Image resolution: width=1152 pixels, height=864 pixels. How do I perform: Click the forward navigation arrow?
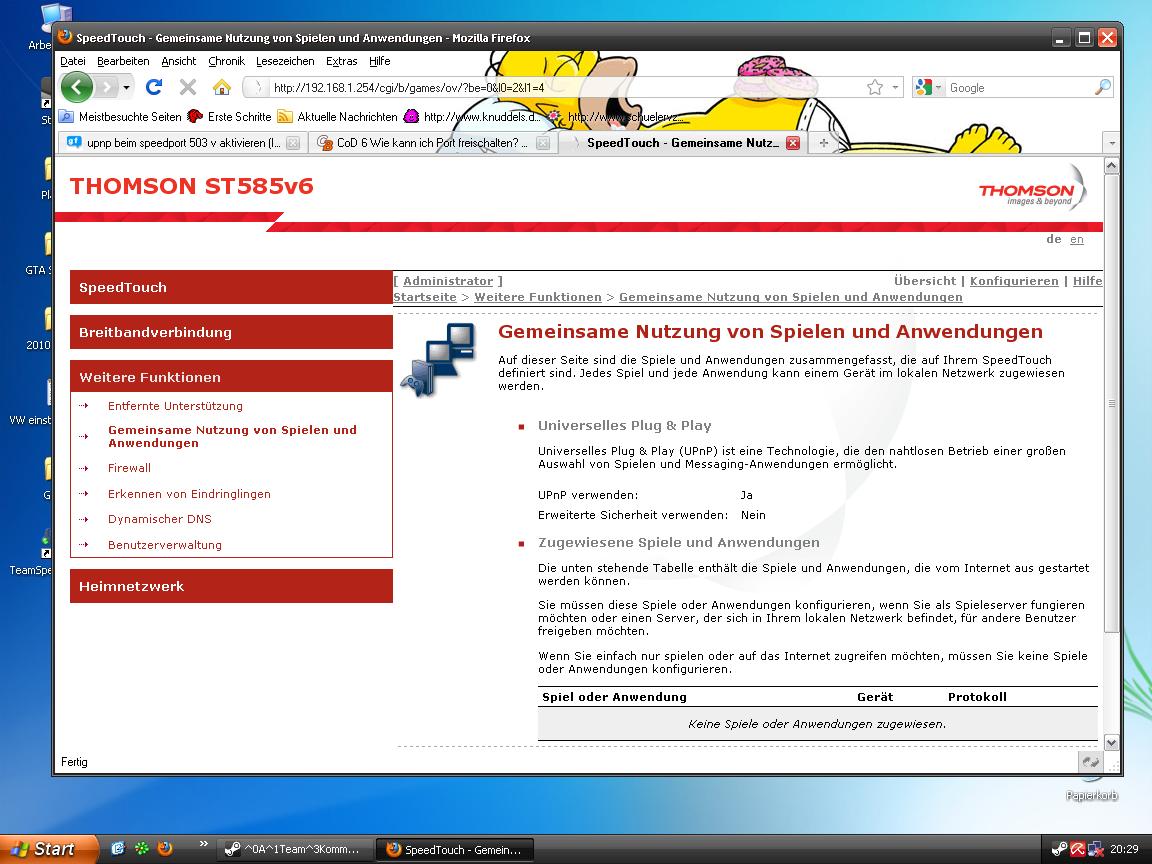(107, 87)
